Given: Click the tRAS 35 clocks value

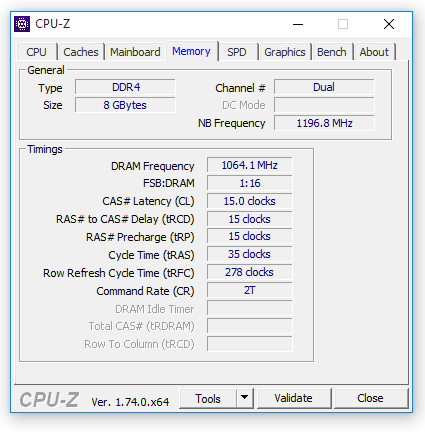Looking at the screenshot, I should coord(249,254).
